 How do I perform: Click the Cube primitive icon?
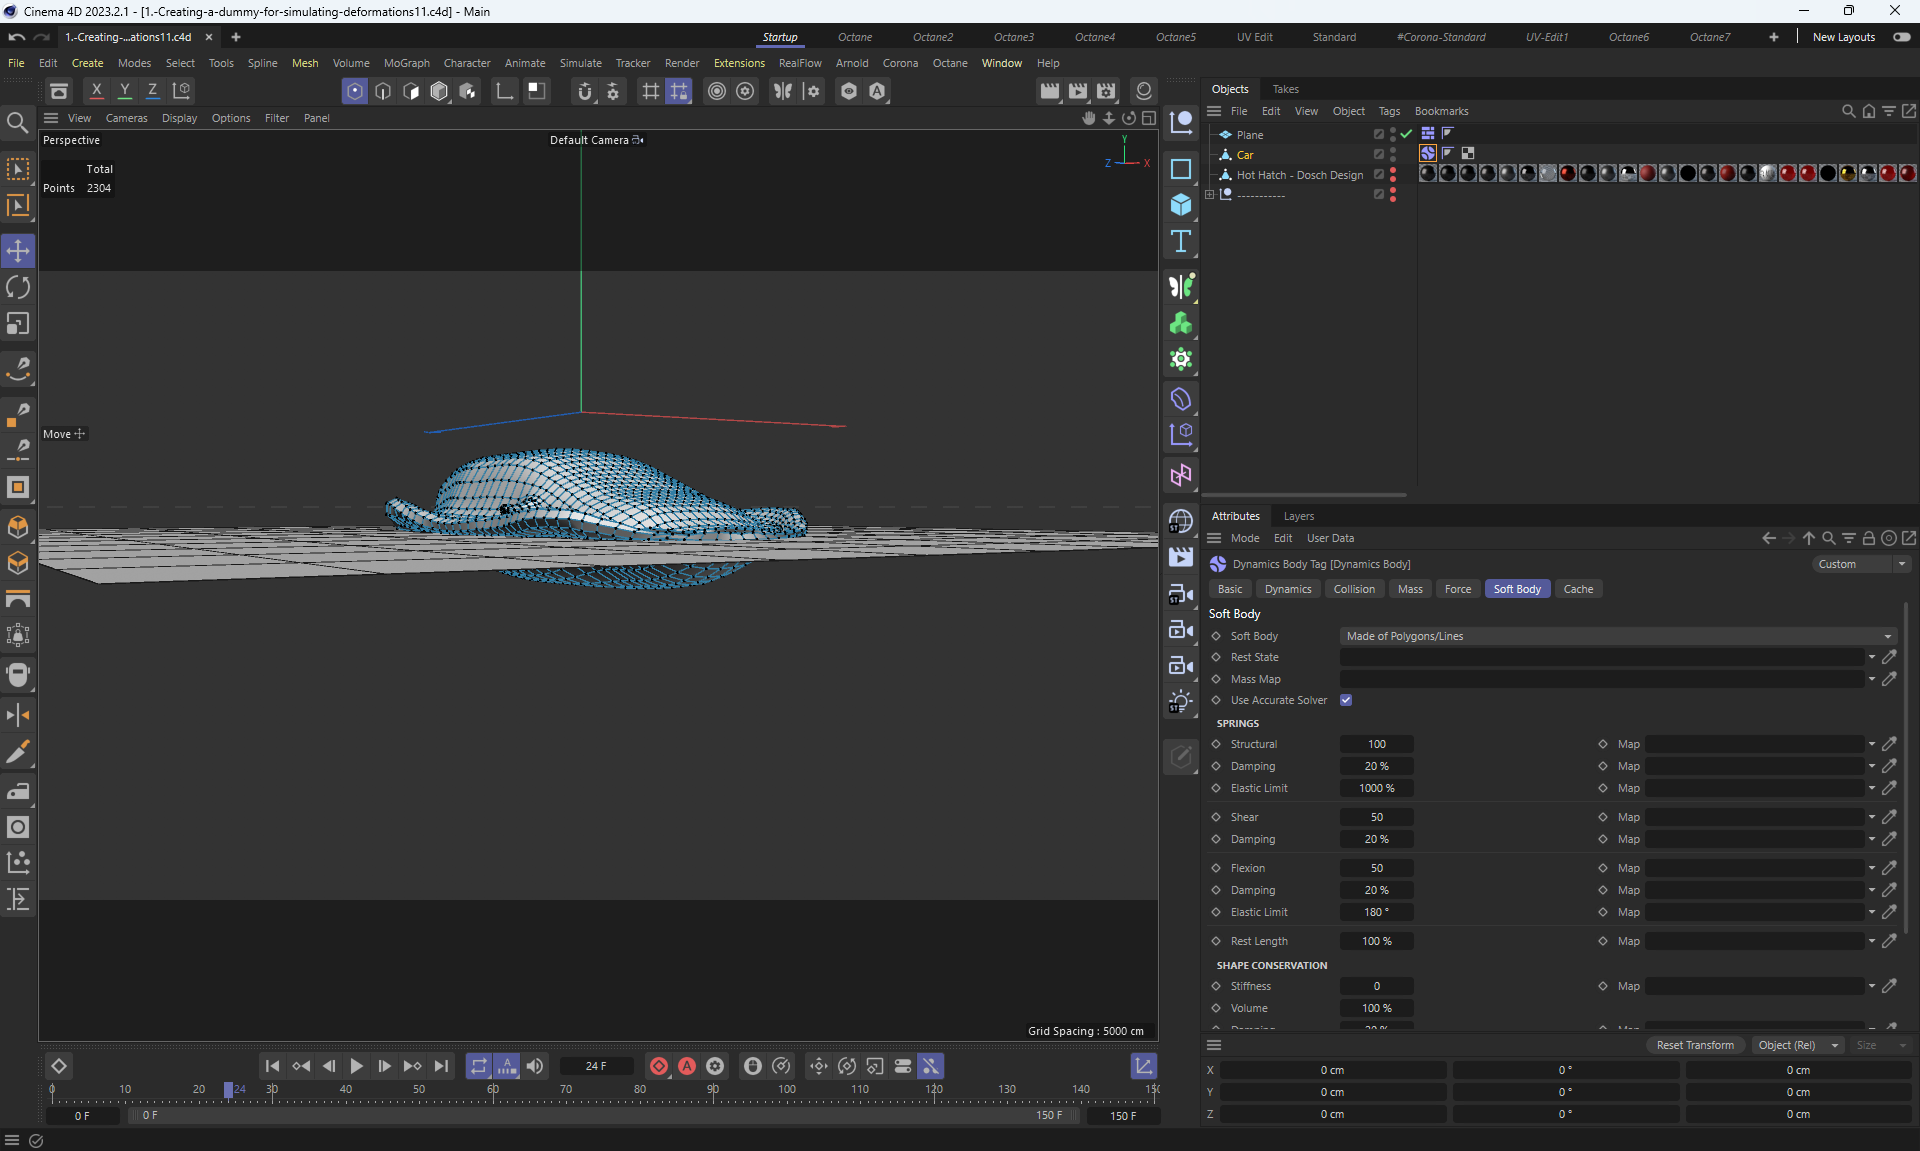pyautogui.click(x=1181, y=205)
